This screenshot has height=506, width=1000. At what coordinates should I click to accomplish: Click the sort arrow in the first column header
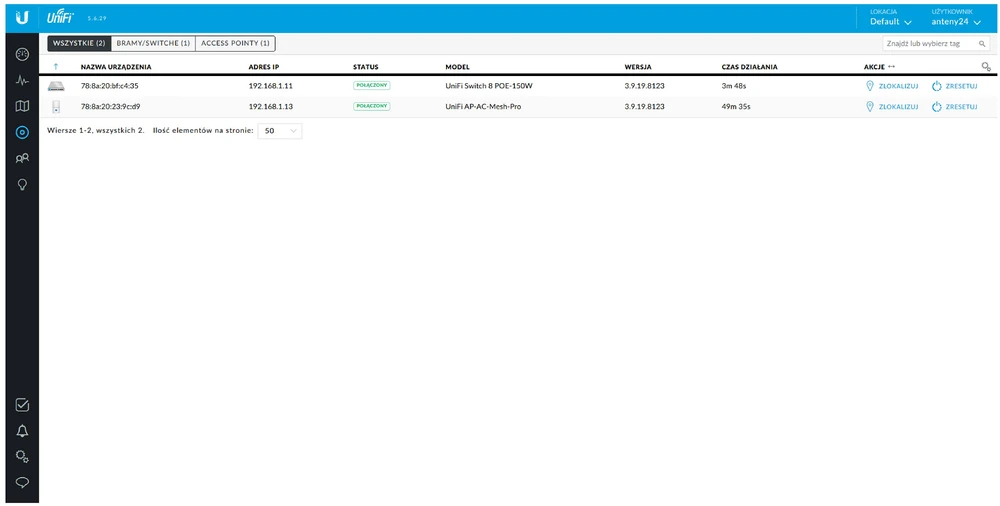[56, 67]
